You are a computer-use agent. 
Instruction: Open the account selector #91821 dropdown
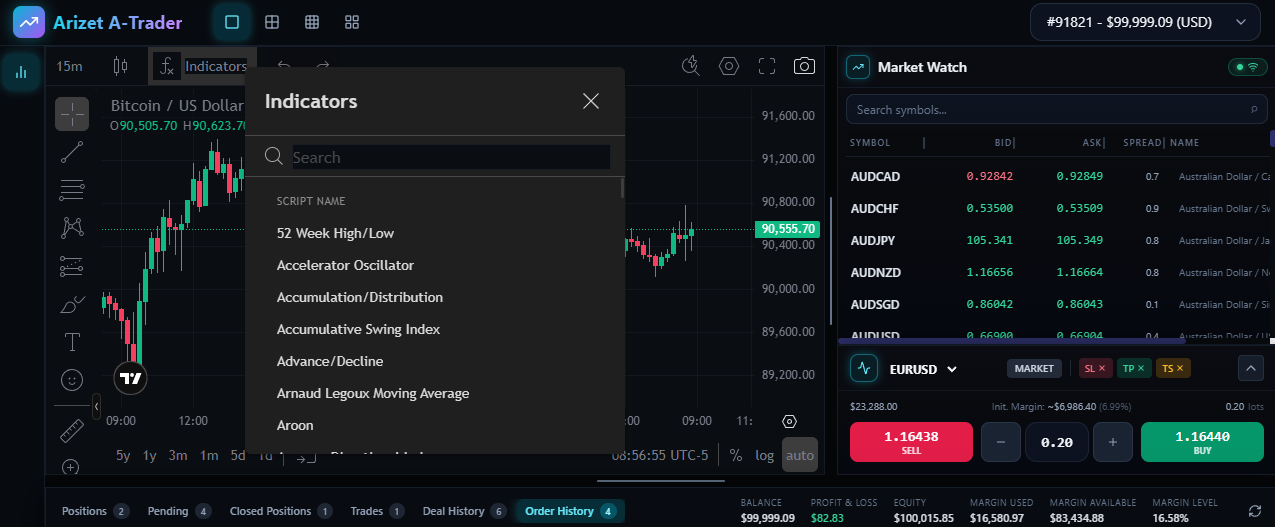click(1145, 22)
